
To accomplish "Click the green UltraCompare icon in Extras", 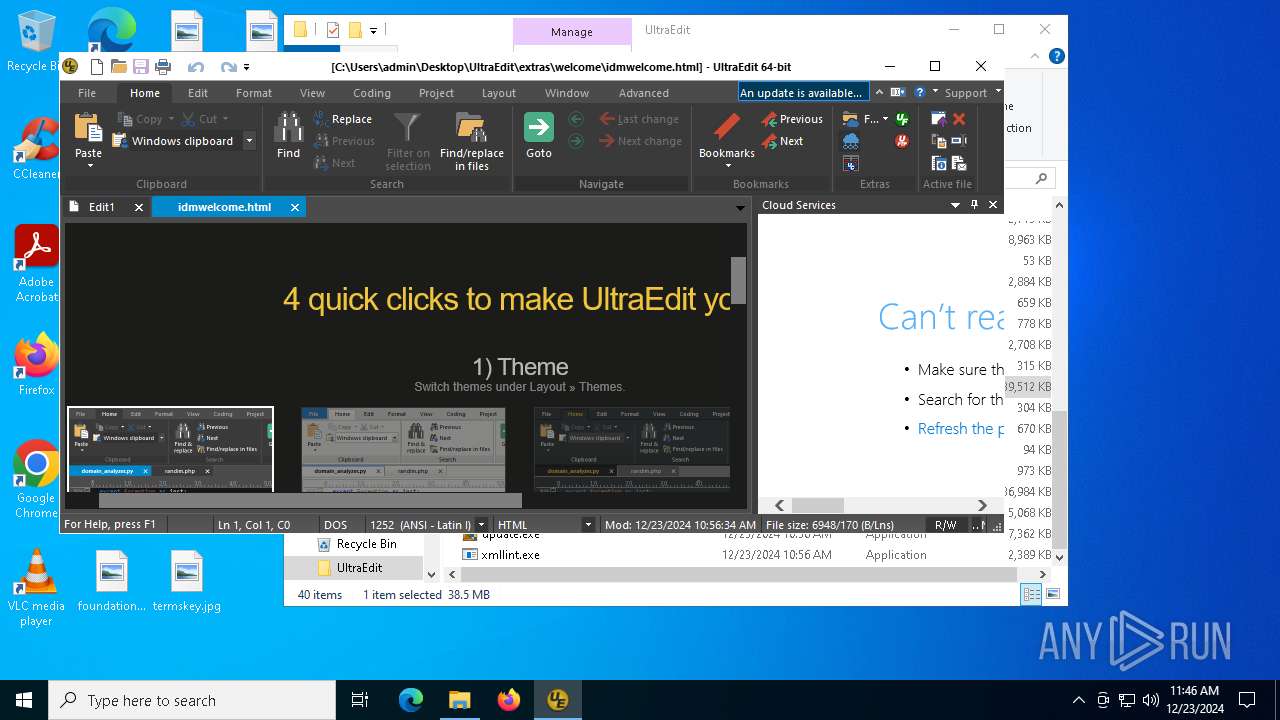I will [902, 119].
